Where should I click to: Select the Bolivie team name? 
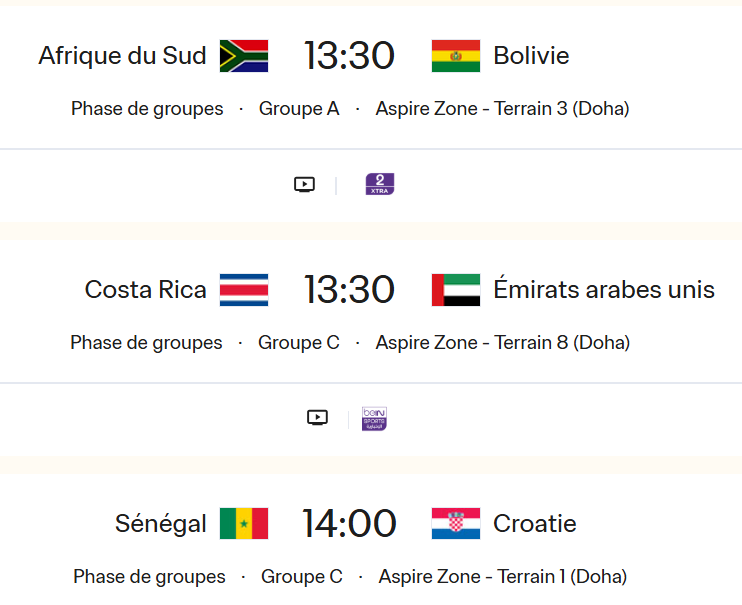point(531,56)
